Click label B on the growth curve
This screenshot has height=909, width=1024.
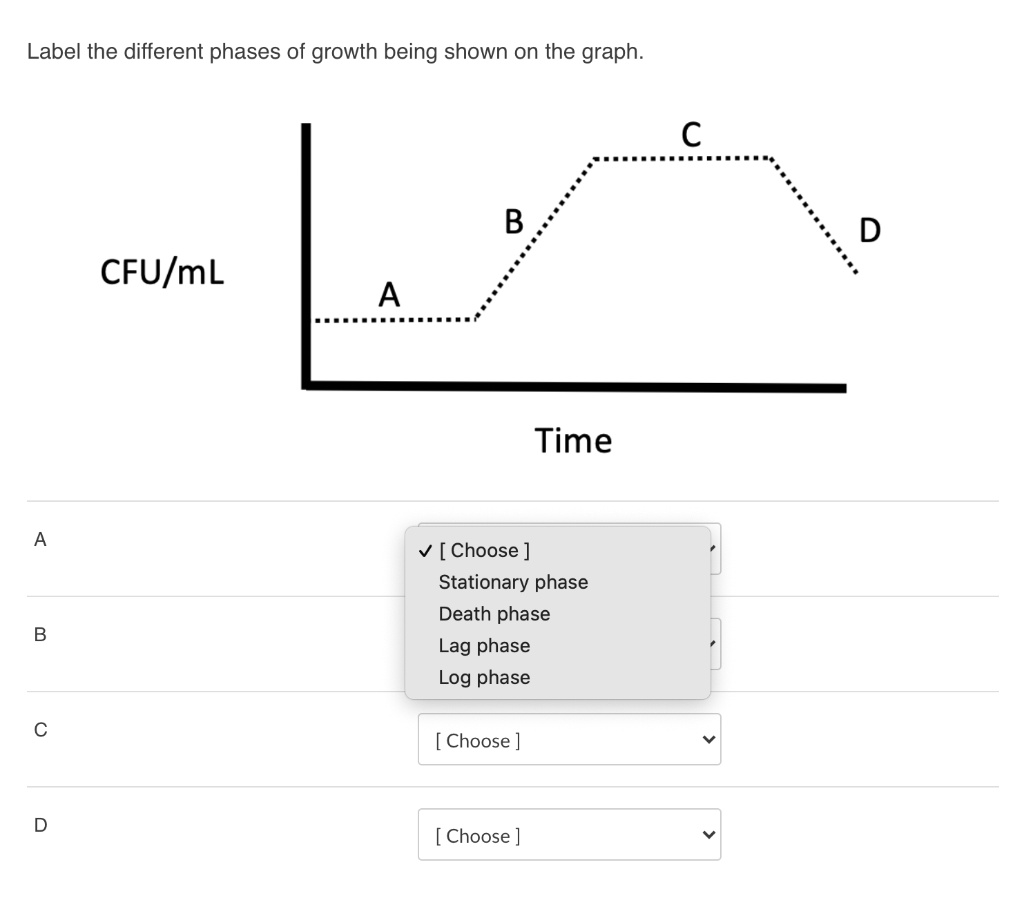(x=513, y=221)
